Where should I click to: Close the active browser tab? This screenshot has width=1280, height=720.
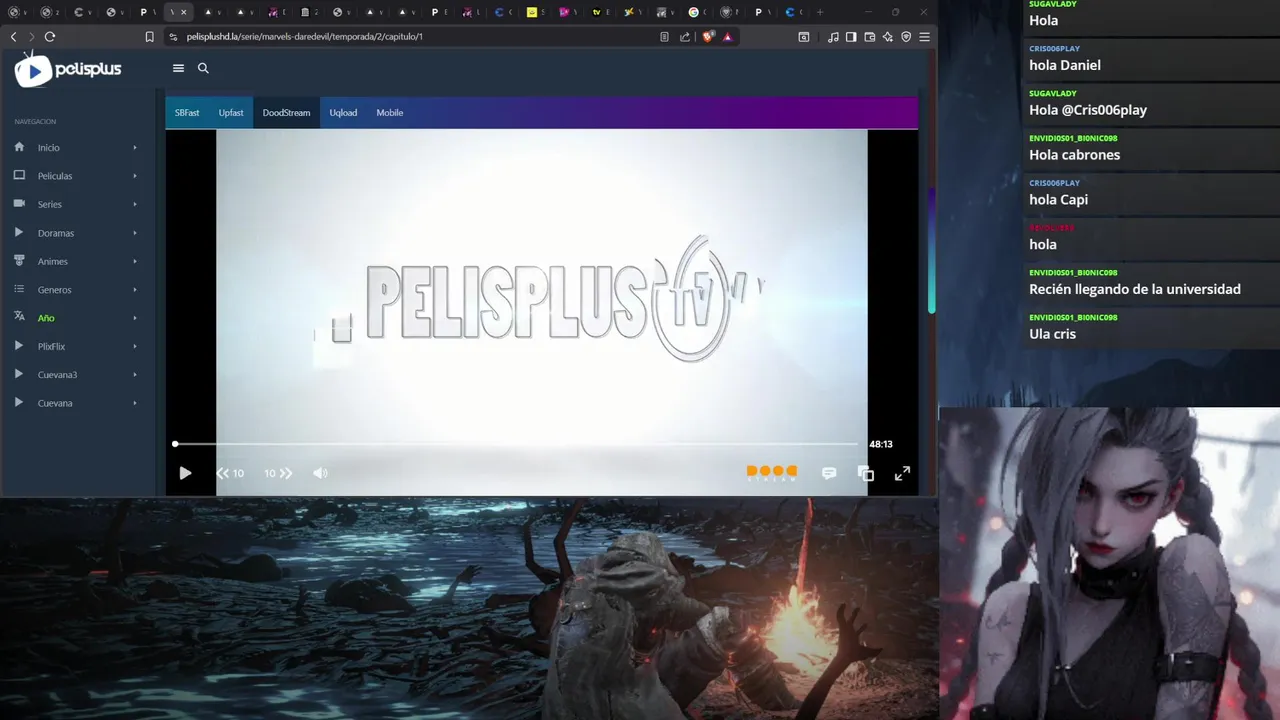coord(183,12)
